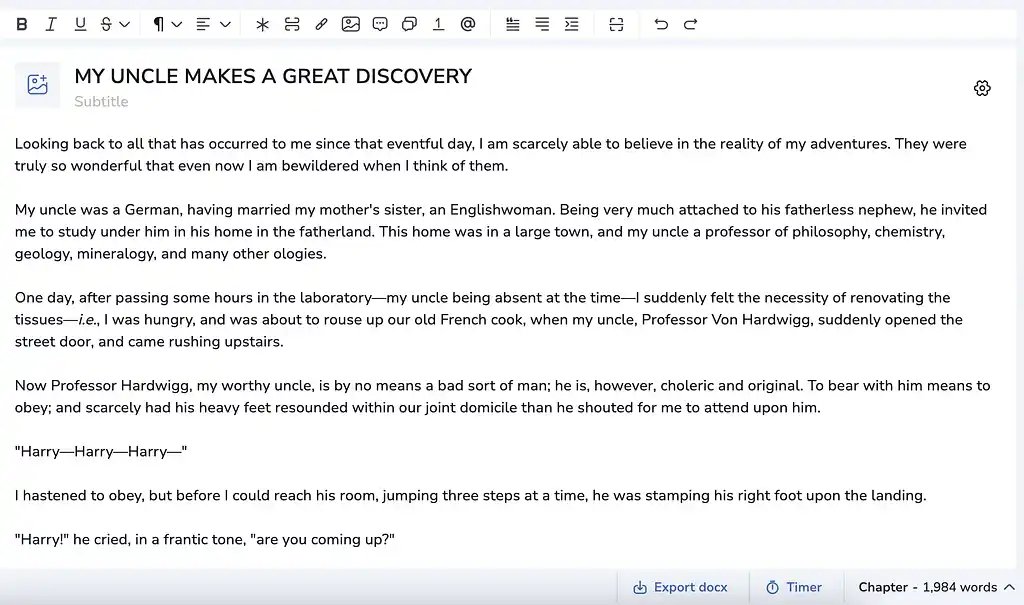The image size is (1024, 605).
Task: Undo the last edit
Action: click(661, 24)
